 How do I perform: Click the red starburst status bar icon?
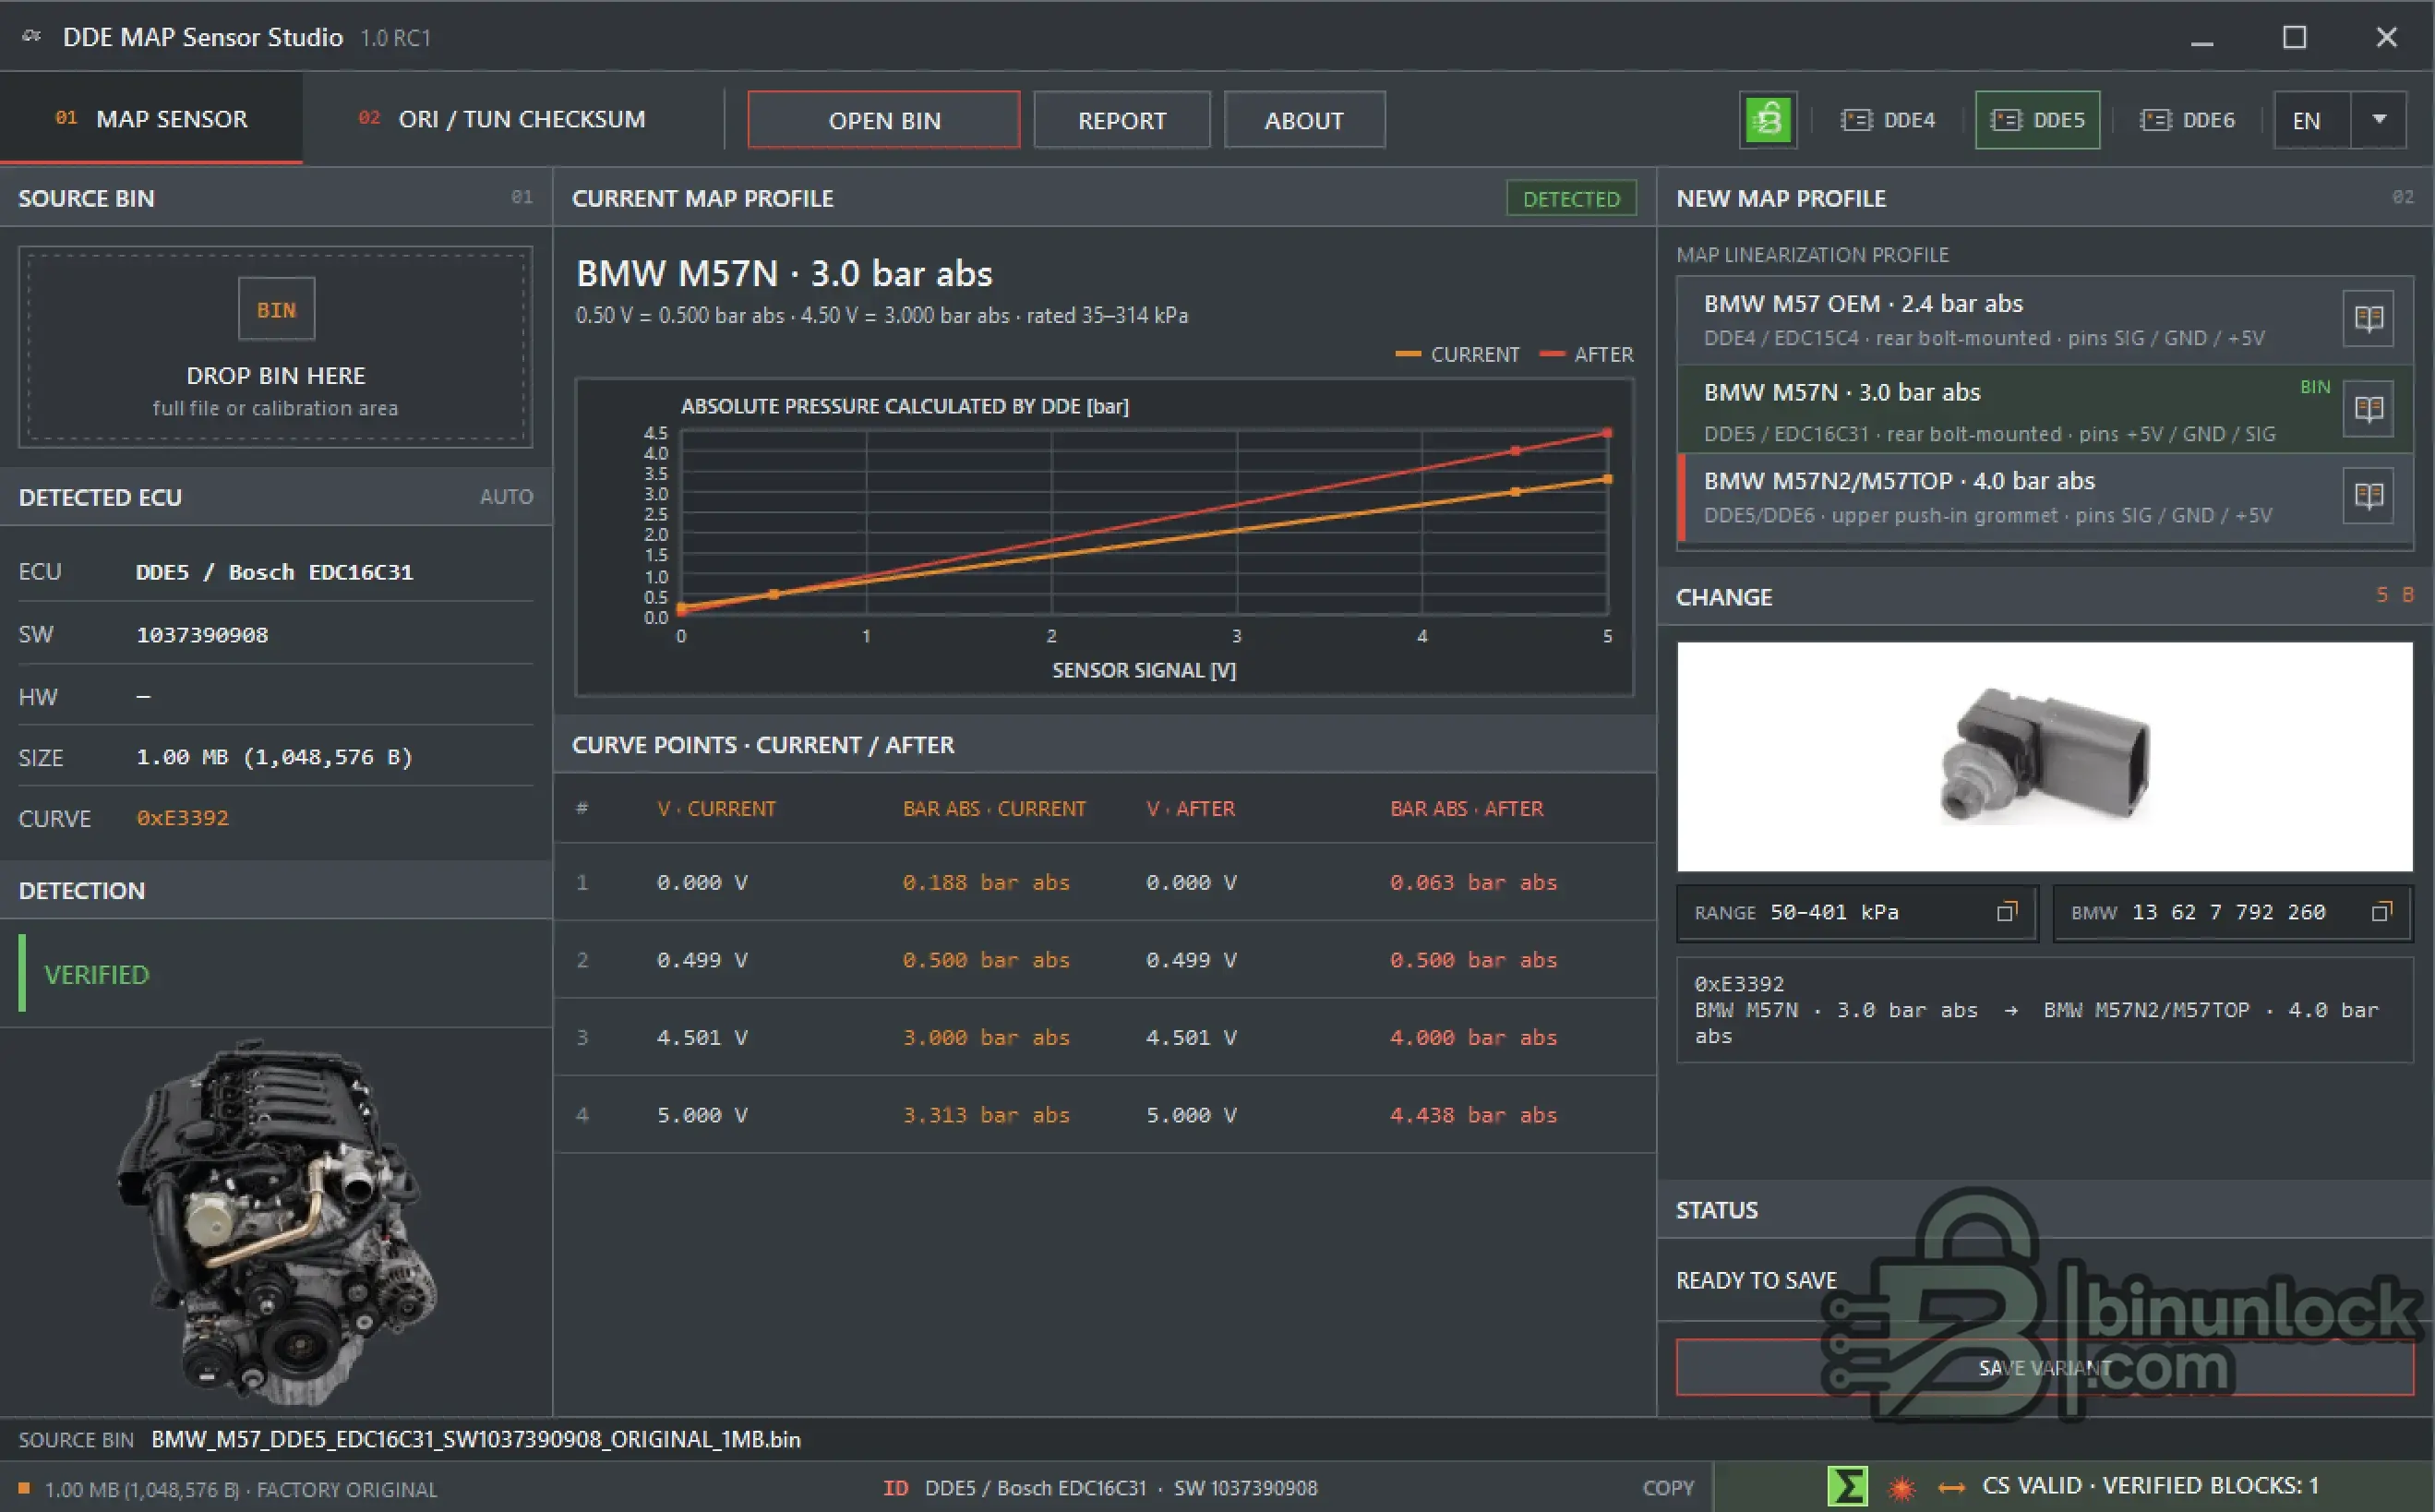coord(1902,1488)
